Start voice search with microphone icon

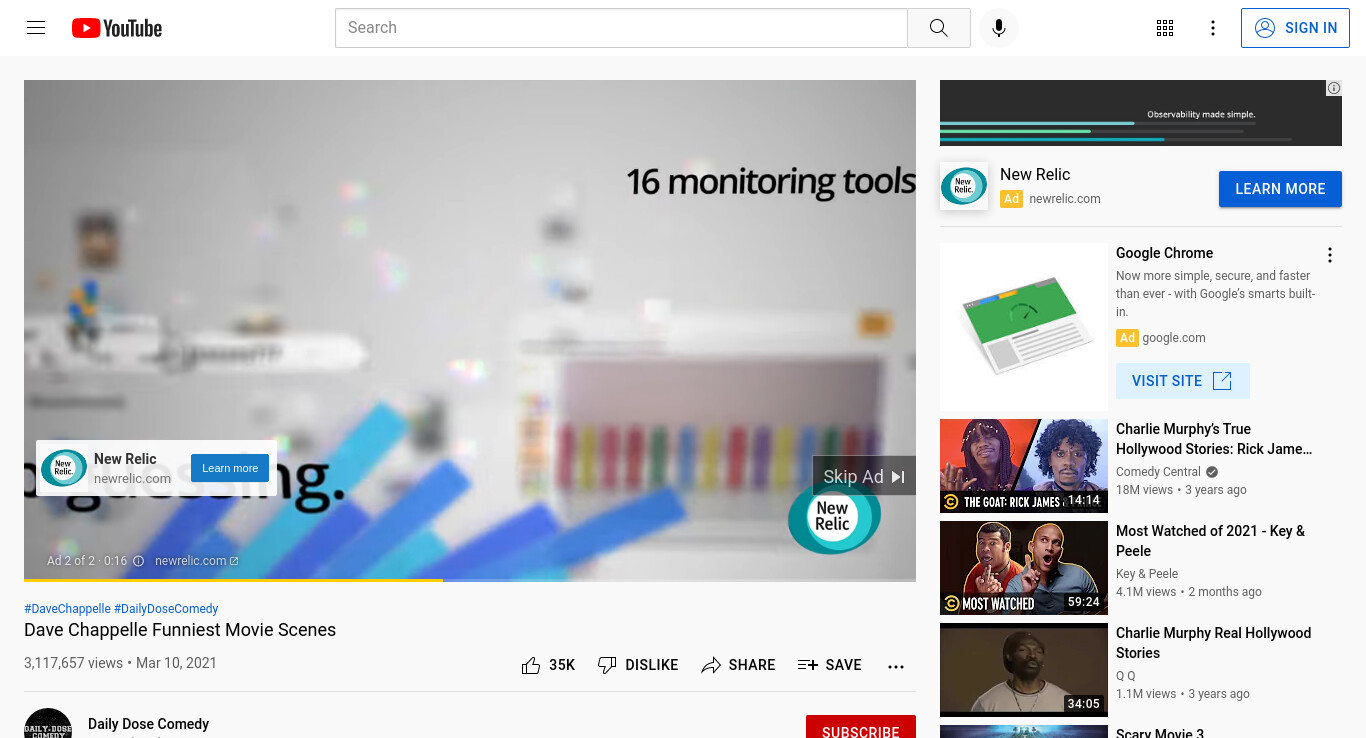coord(998,28)
